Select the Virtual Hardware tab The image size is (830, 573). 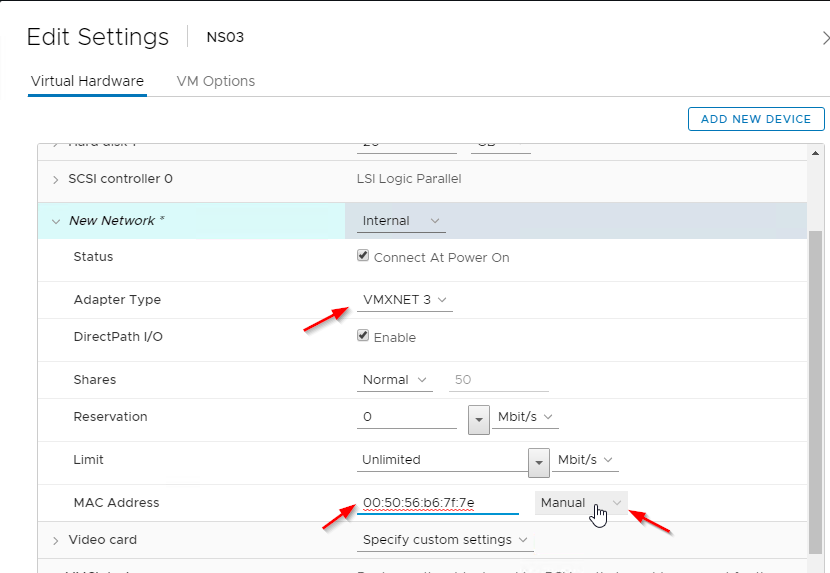[87, 81]
